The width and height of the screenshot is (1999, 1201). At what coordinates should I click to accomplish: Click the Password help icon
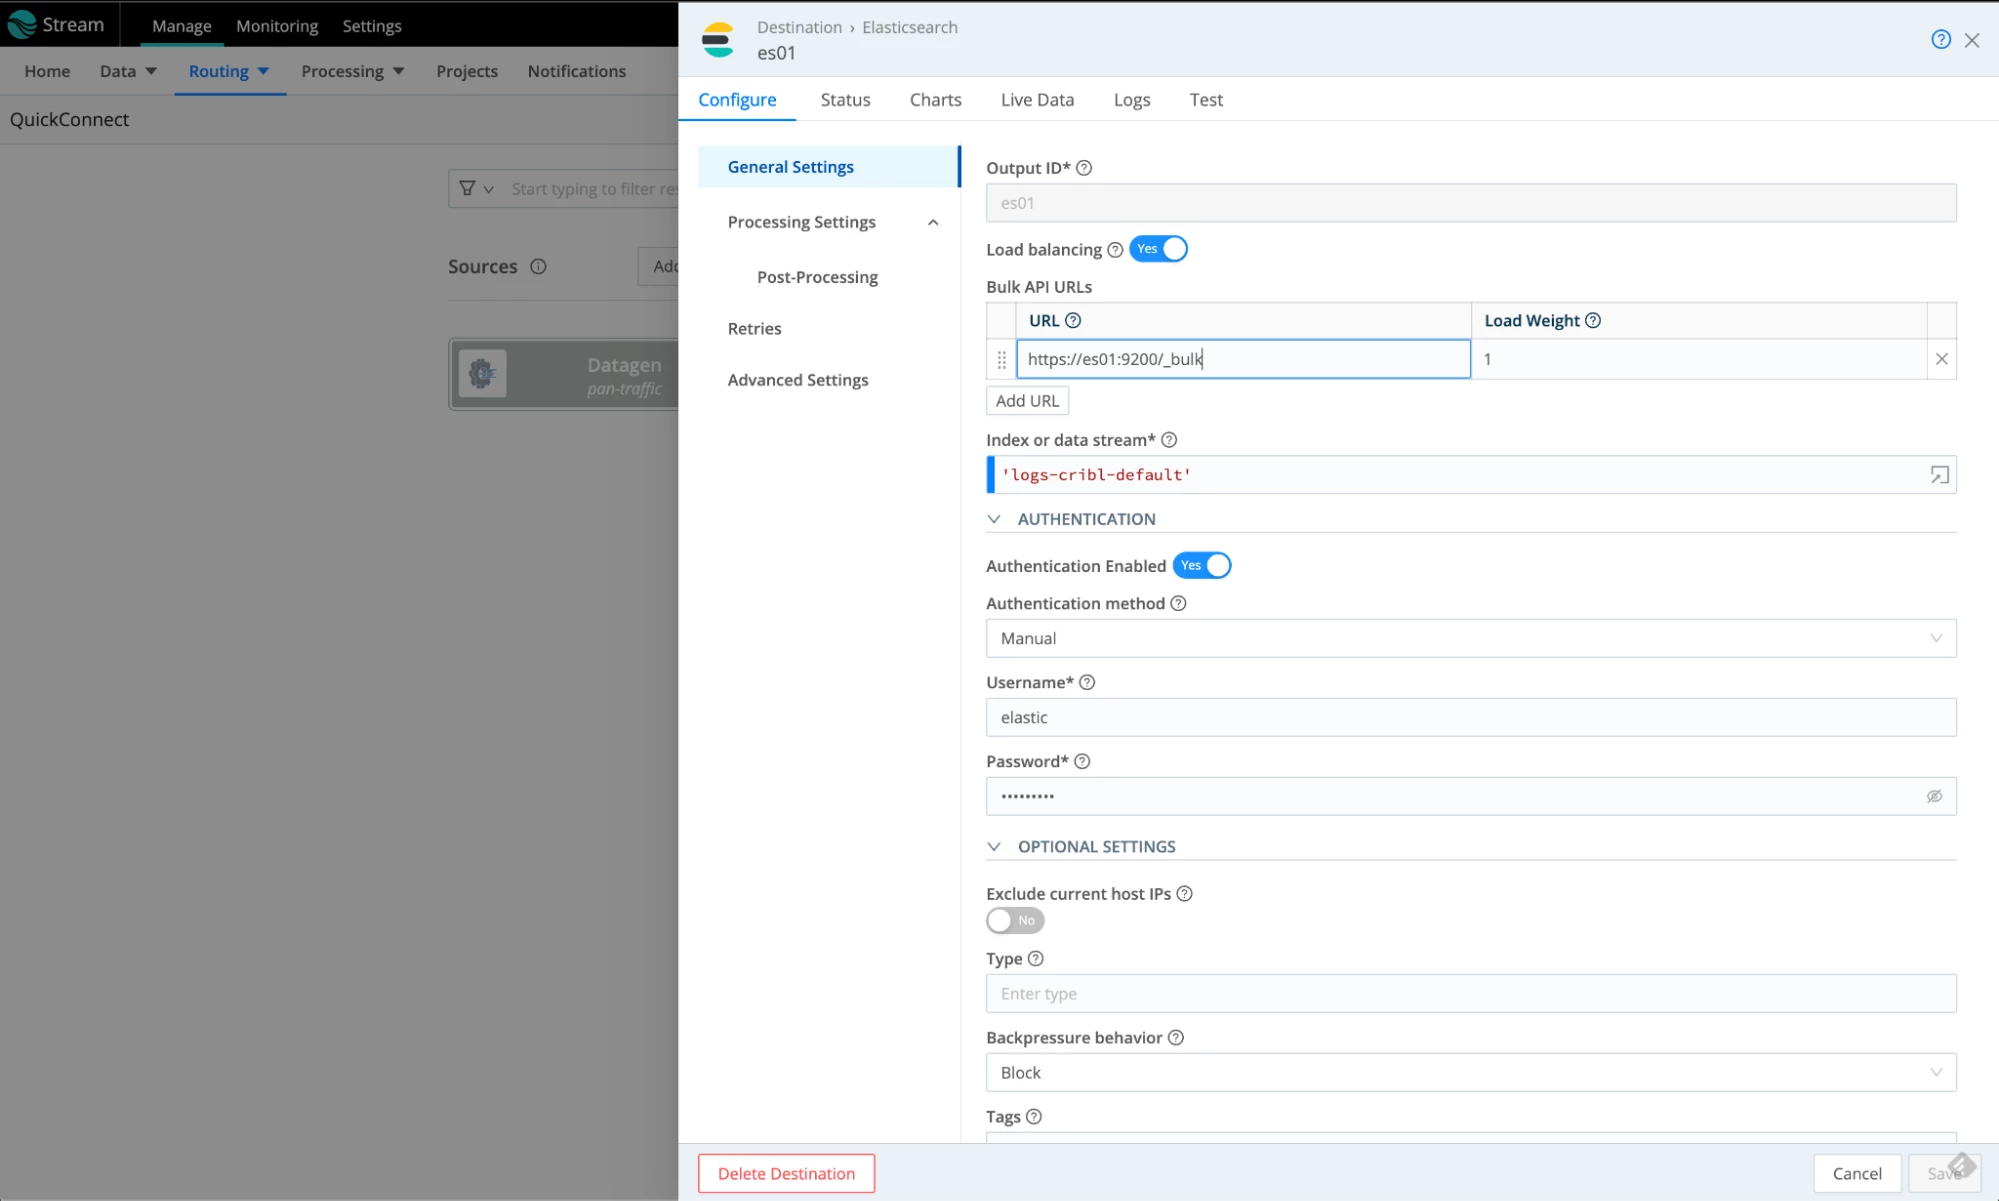1081,761
